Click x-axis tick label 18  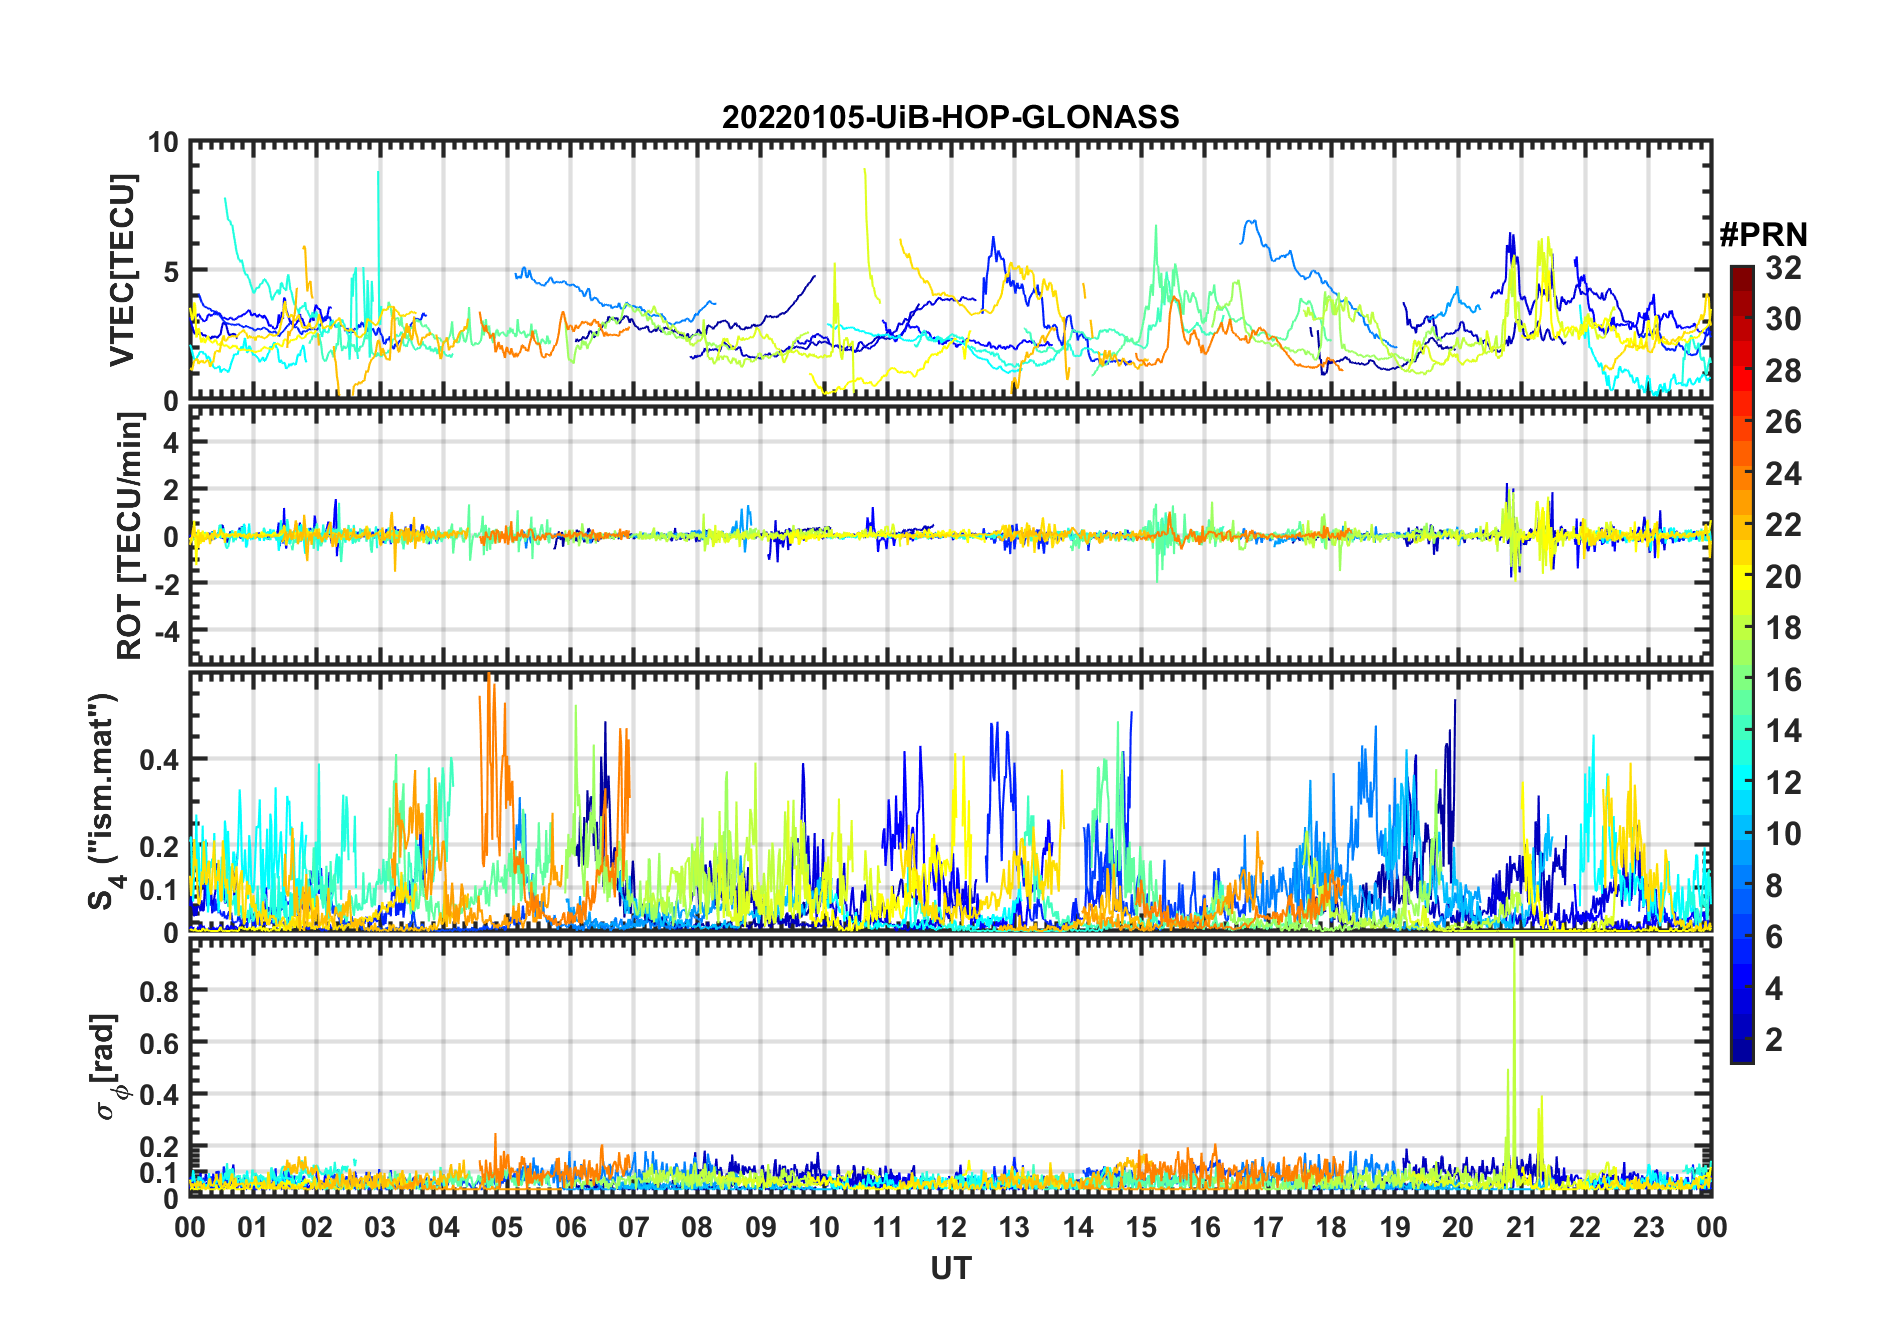click(x=1331, y=1227)
